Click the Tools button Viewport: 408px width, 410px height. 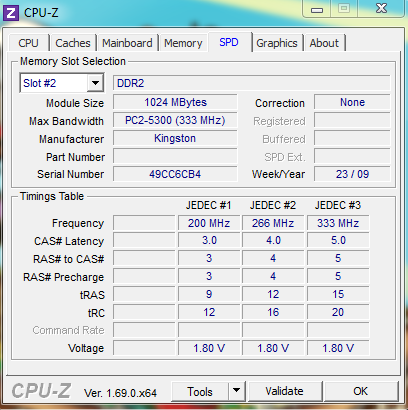pyautogui.click(x=200, y=391)
